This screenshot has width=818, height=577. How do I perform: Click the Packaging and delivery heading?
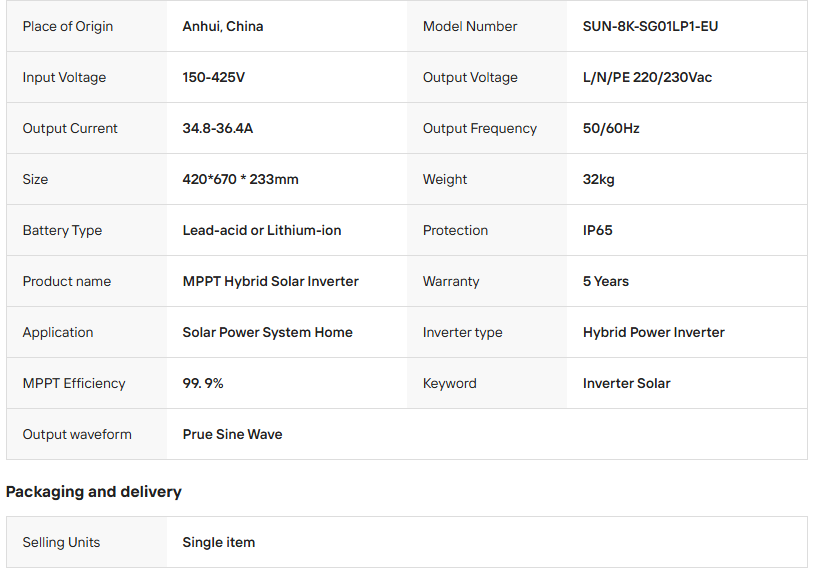point(94,491)
